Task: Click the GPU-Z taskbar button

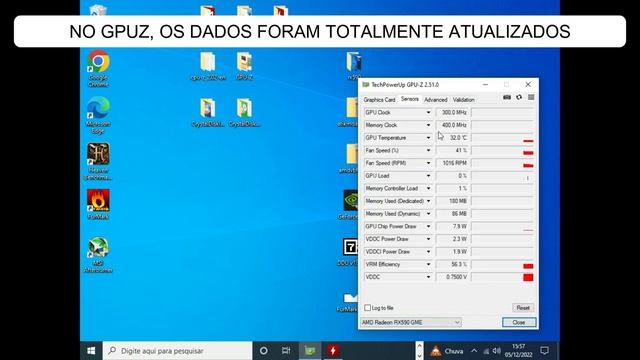Action: point(310,351)
